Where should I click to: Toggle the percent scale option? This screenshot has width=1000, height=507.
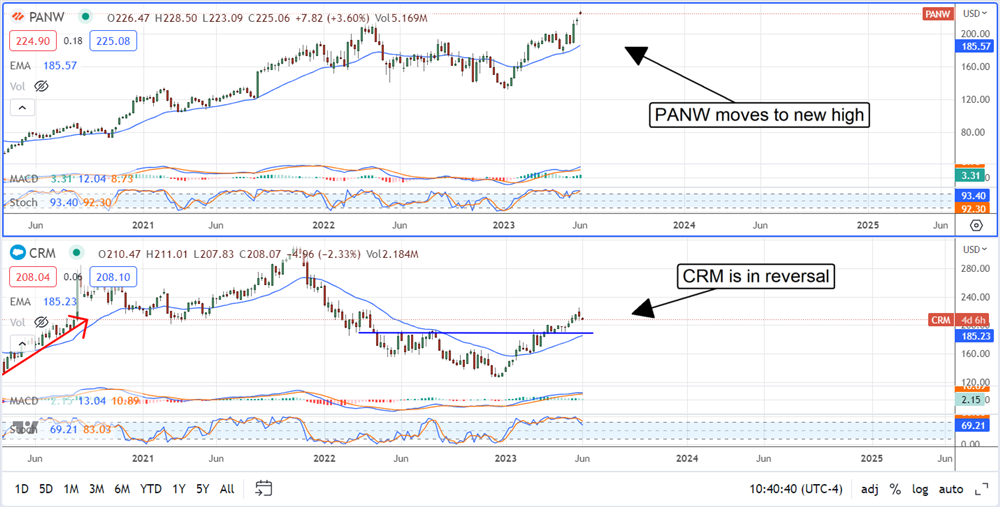895,489
